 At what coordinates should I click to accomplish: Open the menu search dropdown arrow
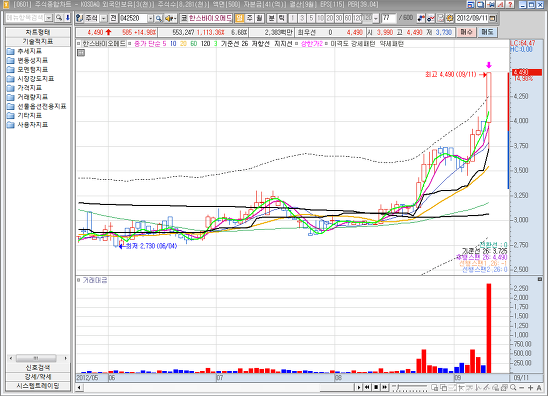[49, 18]
